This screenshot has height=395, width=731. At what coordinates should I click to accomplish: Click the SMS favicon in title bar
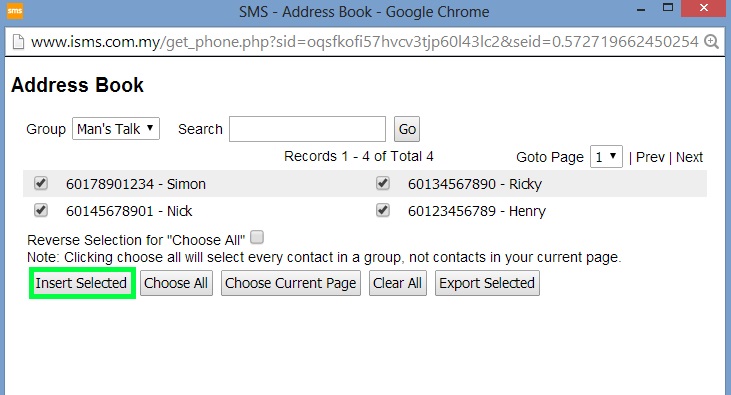(x=14, y=11)
